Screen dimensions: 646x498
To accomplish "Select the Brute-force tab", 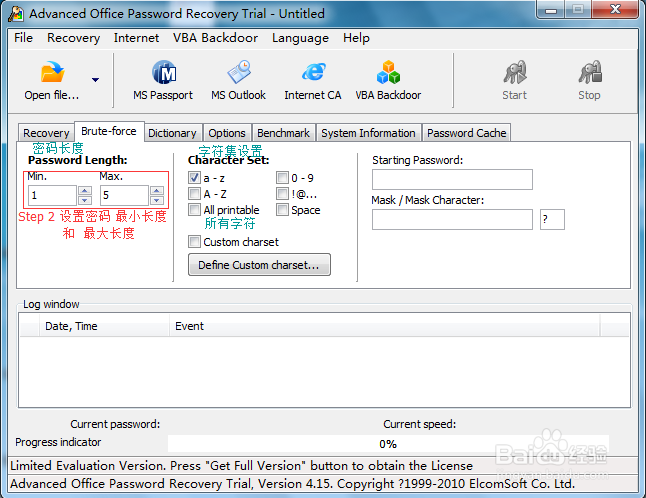I will tap(109, 131).
